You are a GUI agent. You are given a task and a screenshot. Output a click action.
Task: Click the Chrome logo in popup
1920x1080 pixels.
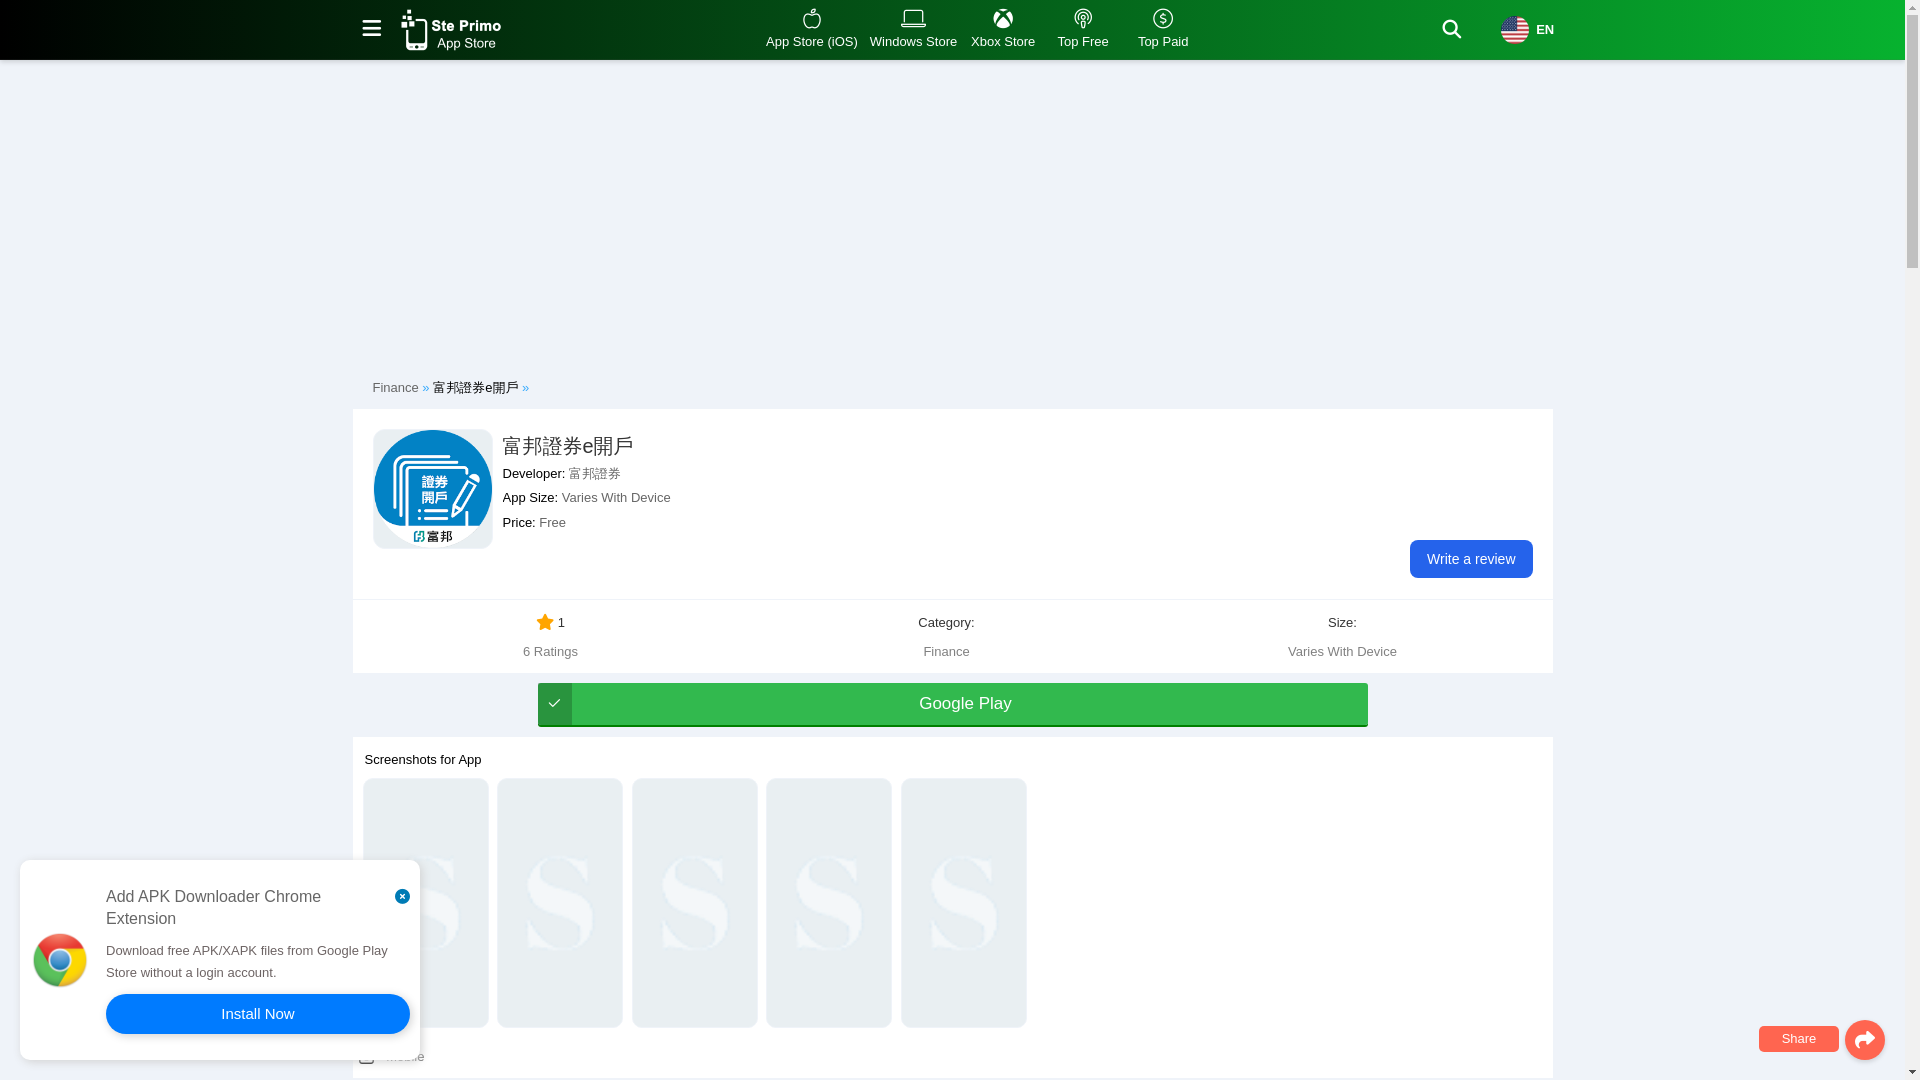click(60, 960)
